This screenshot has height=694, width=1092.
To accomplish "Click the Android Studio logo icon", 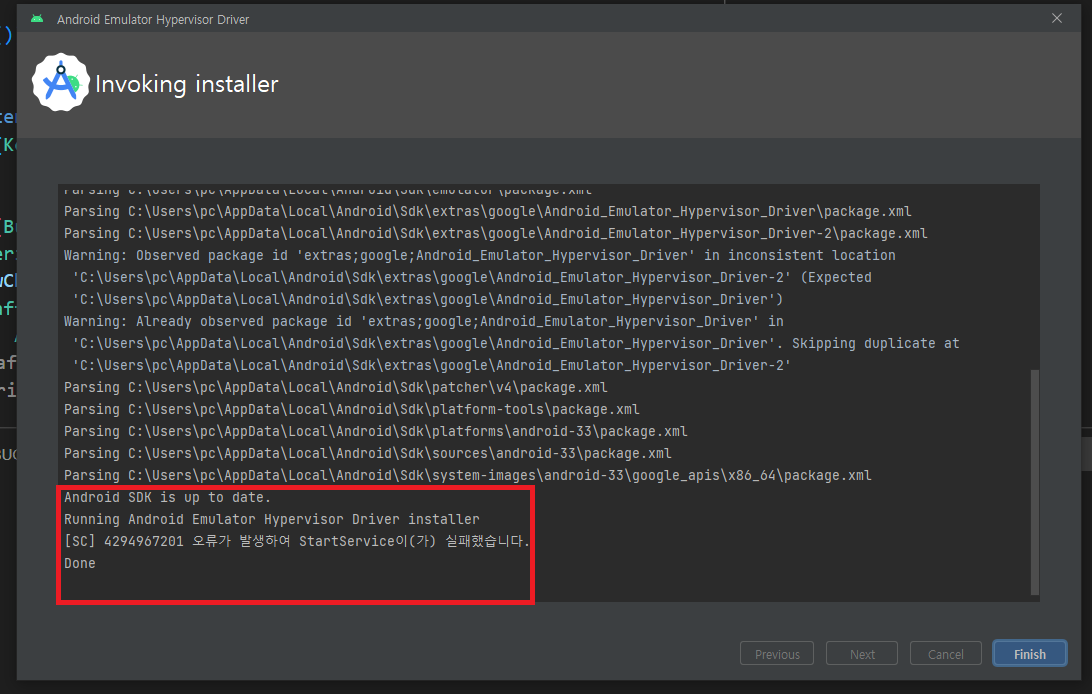I will [x=61, y=82].
